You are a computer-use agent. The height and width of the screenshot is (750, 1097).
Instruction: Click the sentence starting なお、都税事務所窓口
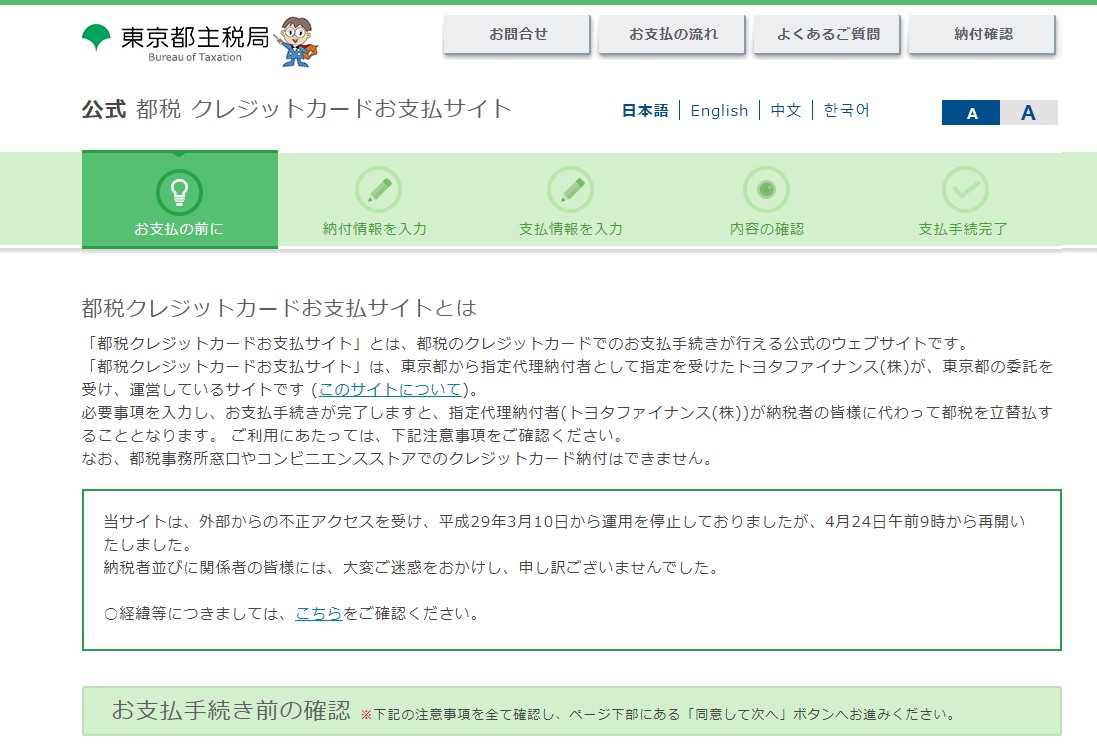(x=397, y=459)
